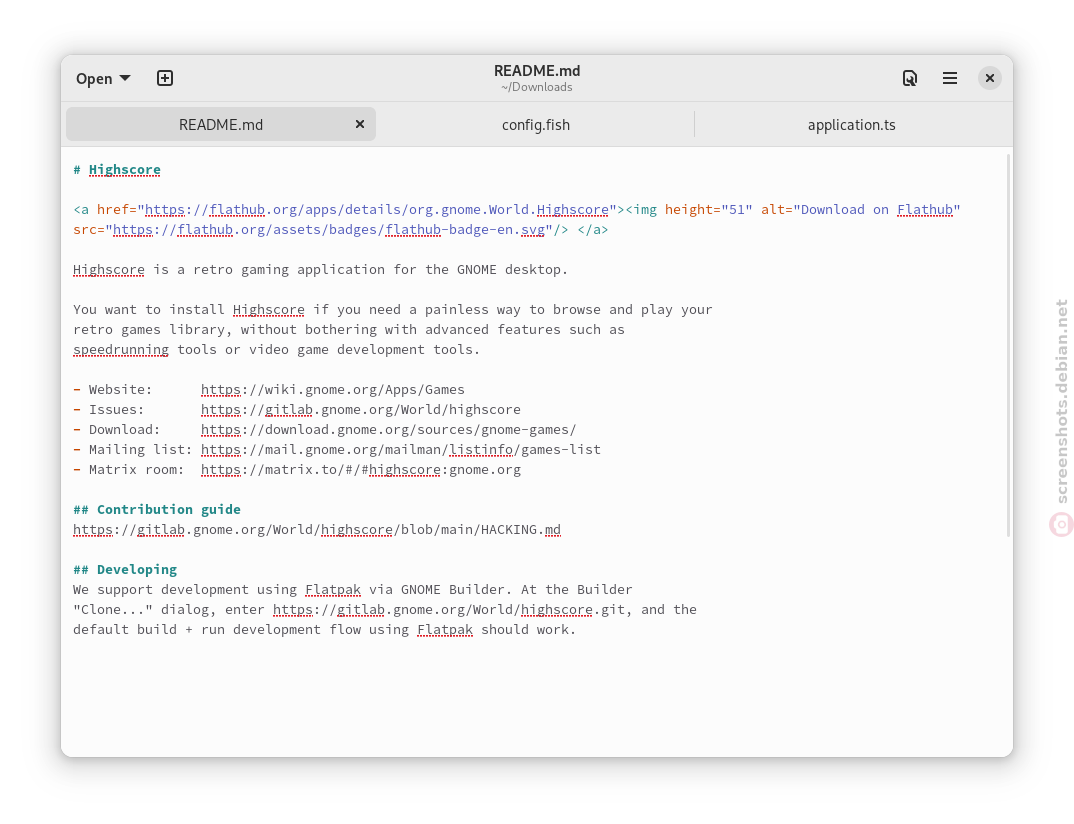Click the Mailing list games-list URL

(401, 449)
